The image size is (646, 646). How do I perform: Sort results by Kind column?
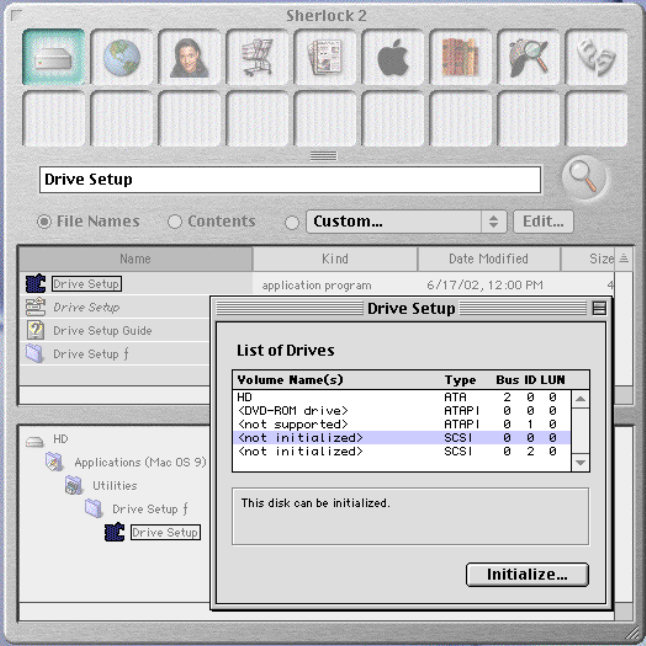coord(335,259)
